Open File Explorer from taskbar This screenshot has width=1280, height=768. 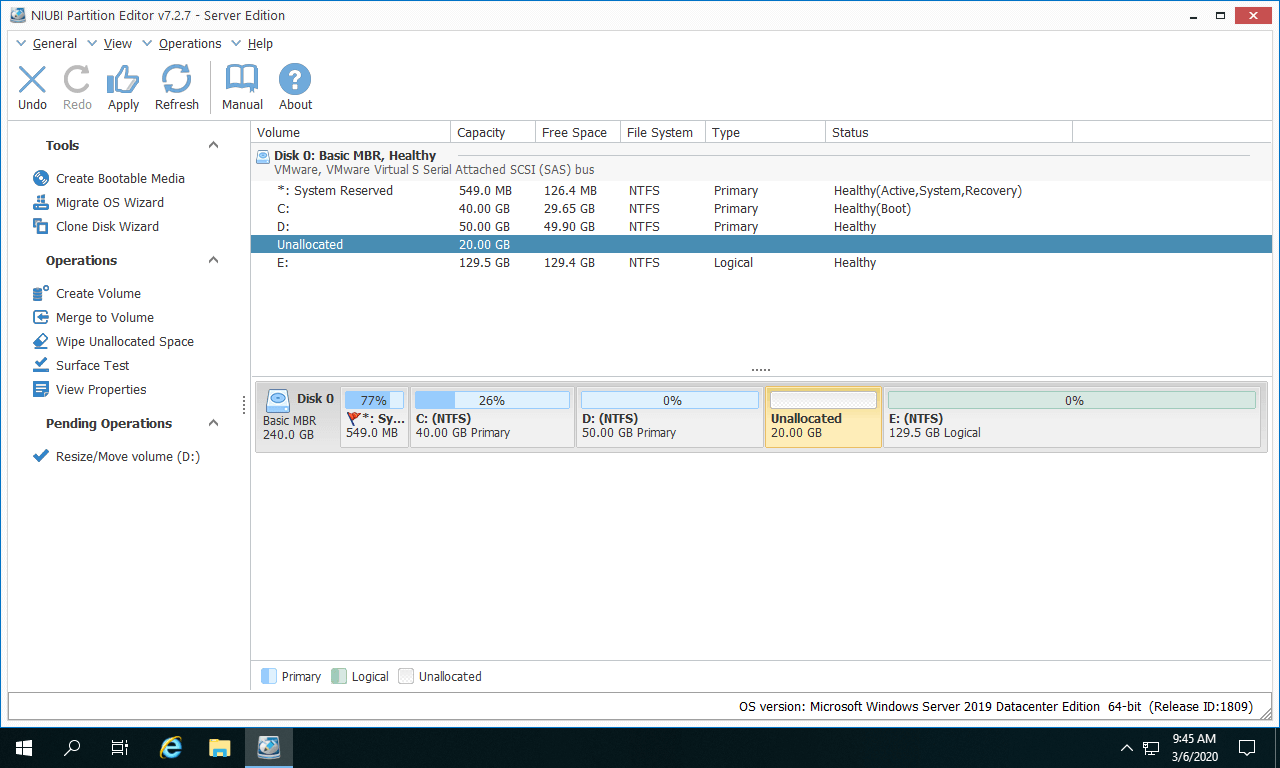point(219,747)
